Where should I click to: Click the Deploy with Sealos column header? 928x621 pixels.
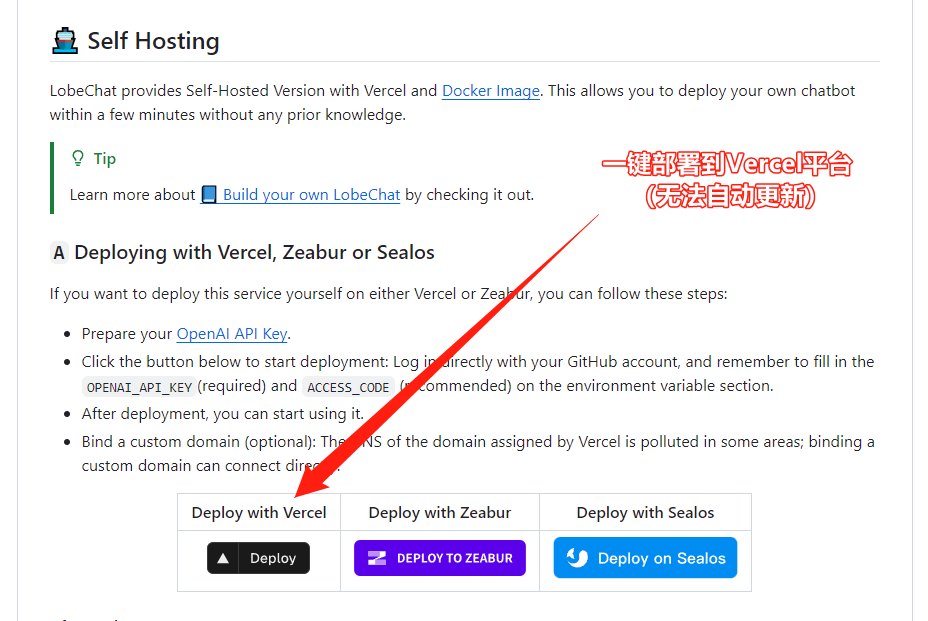pos(645,513)
